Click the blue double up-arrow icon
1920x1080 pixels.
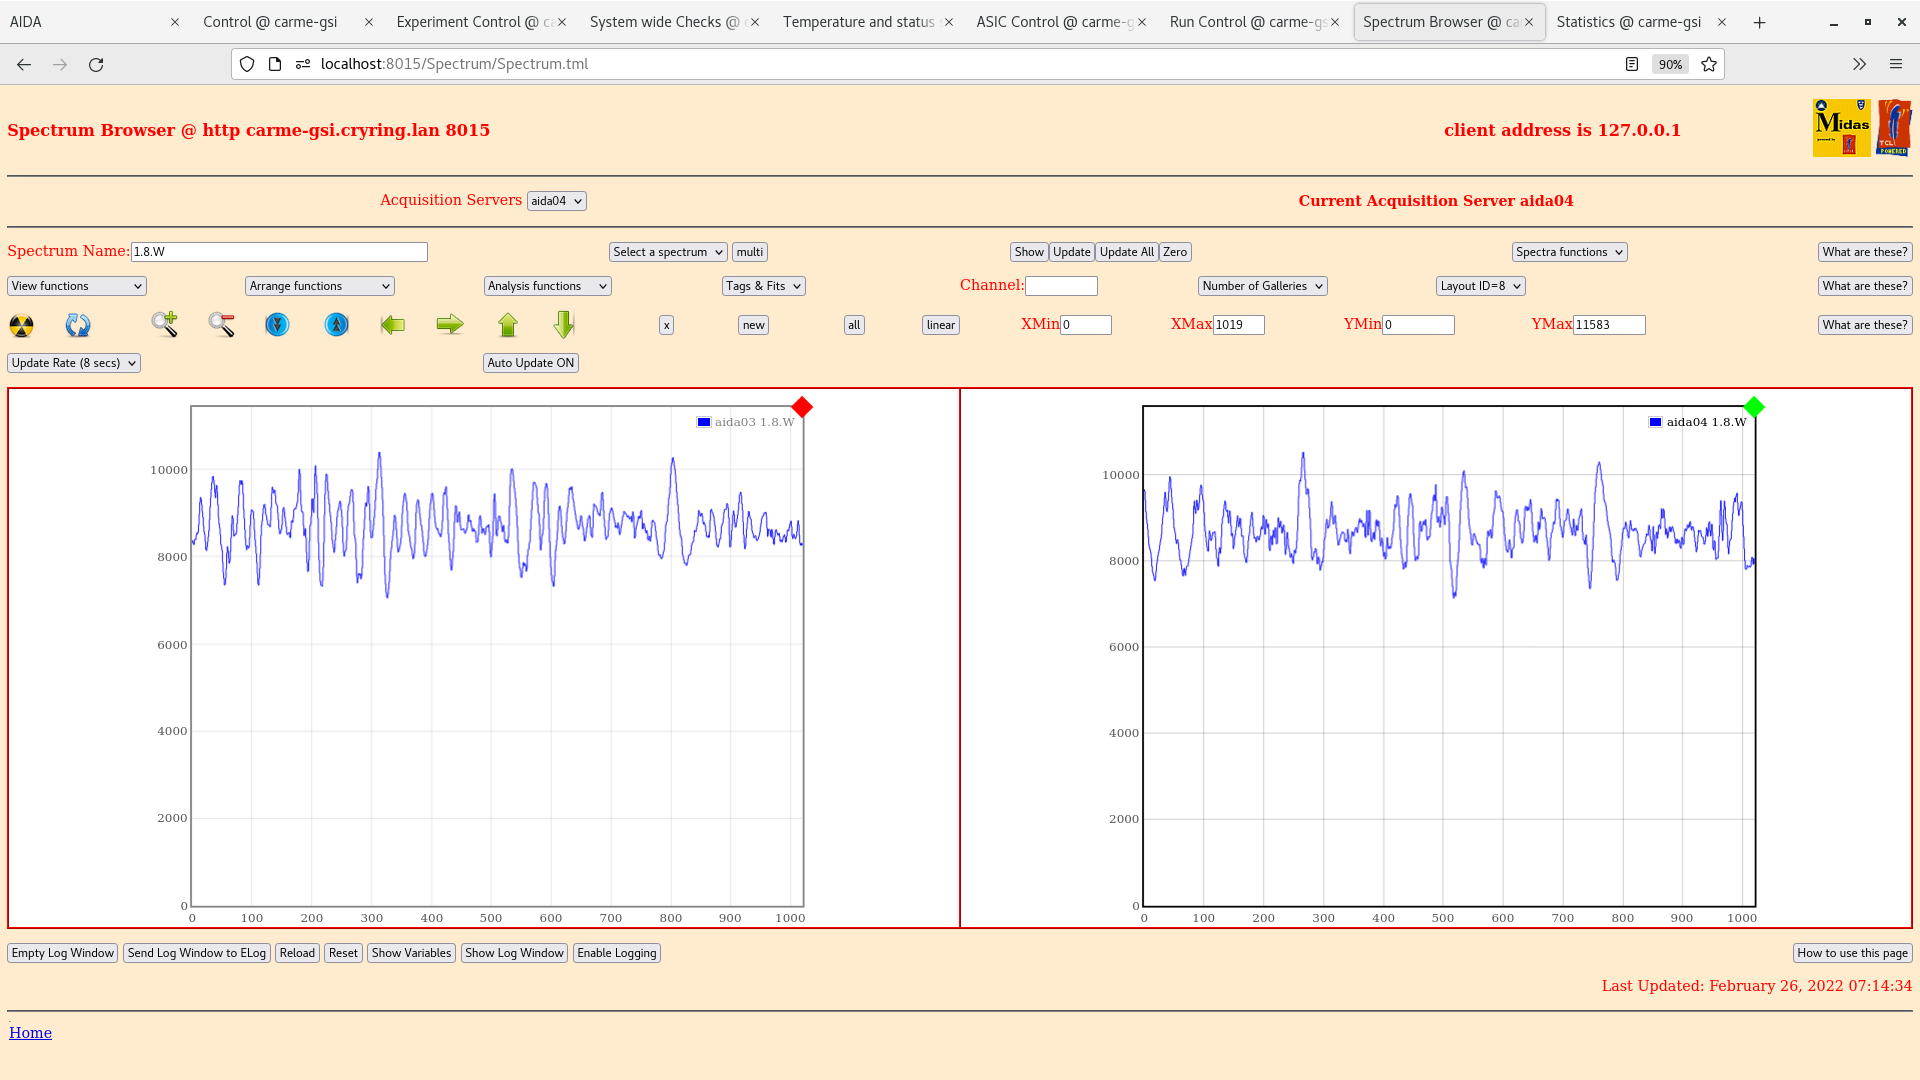click(337, 324)
